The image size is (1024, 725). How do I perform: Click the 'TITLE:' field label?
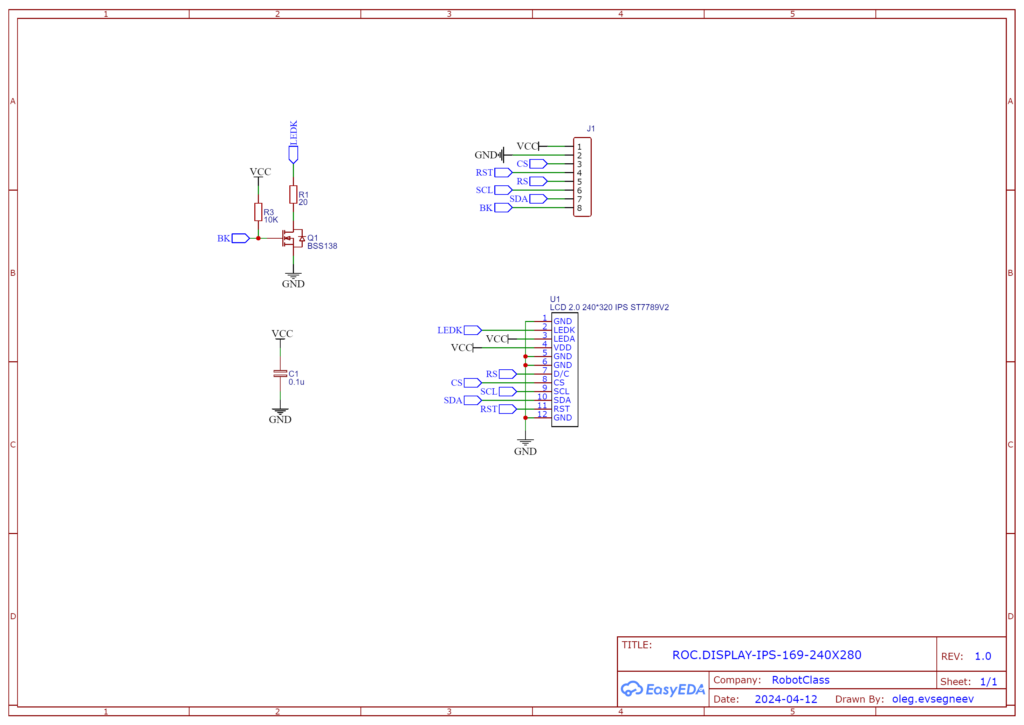[x=637, y=645]
